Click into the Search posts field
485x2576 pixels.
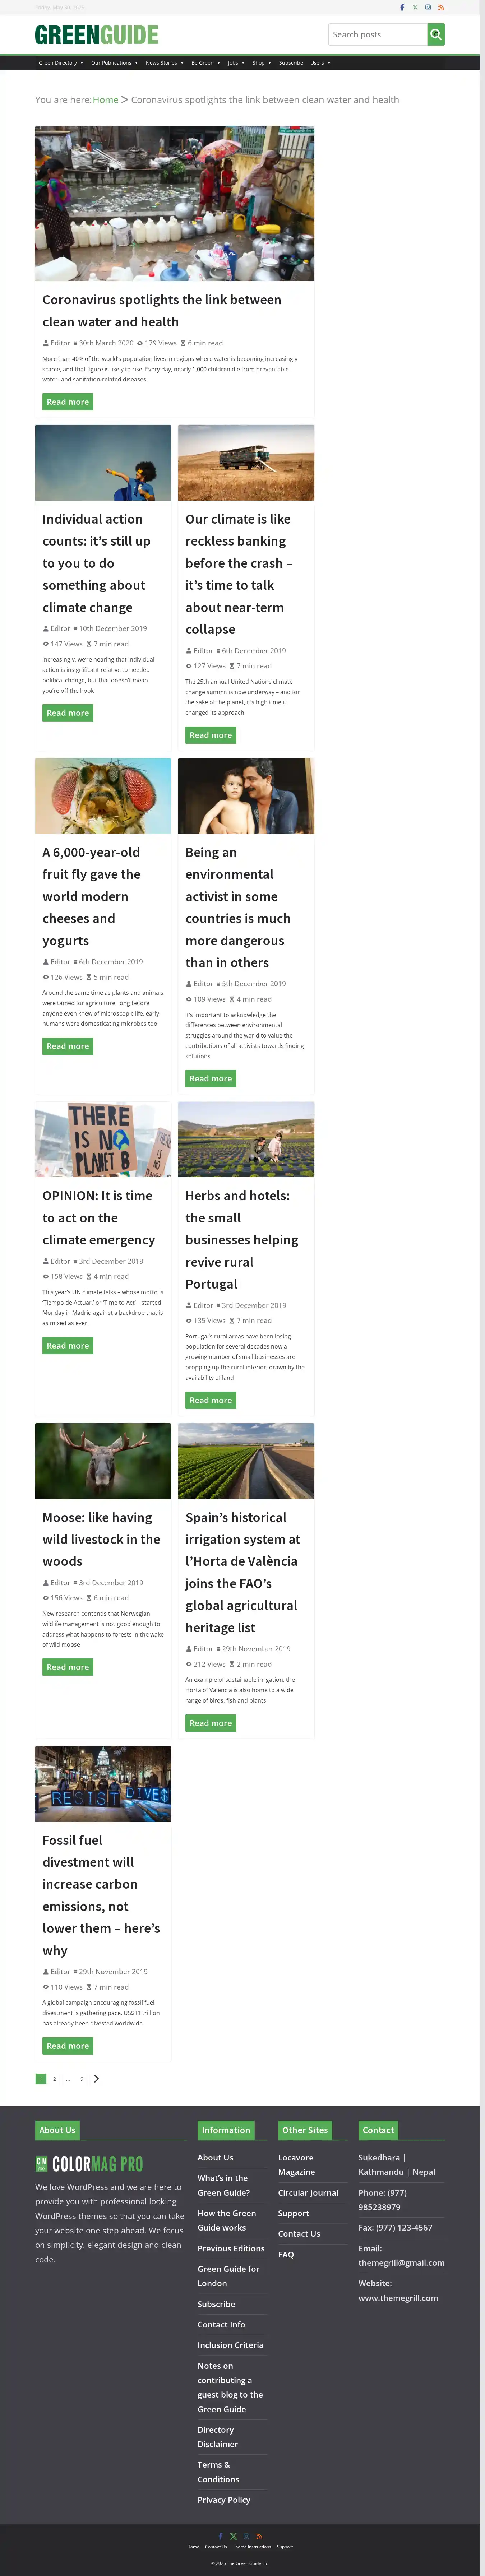(x=378, y=34)
